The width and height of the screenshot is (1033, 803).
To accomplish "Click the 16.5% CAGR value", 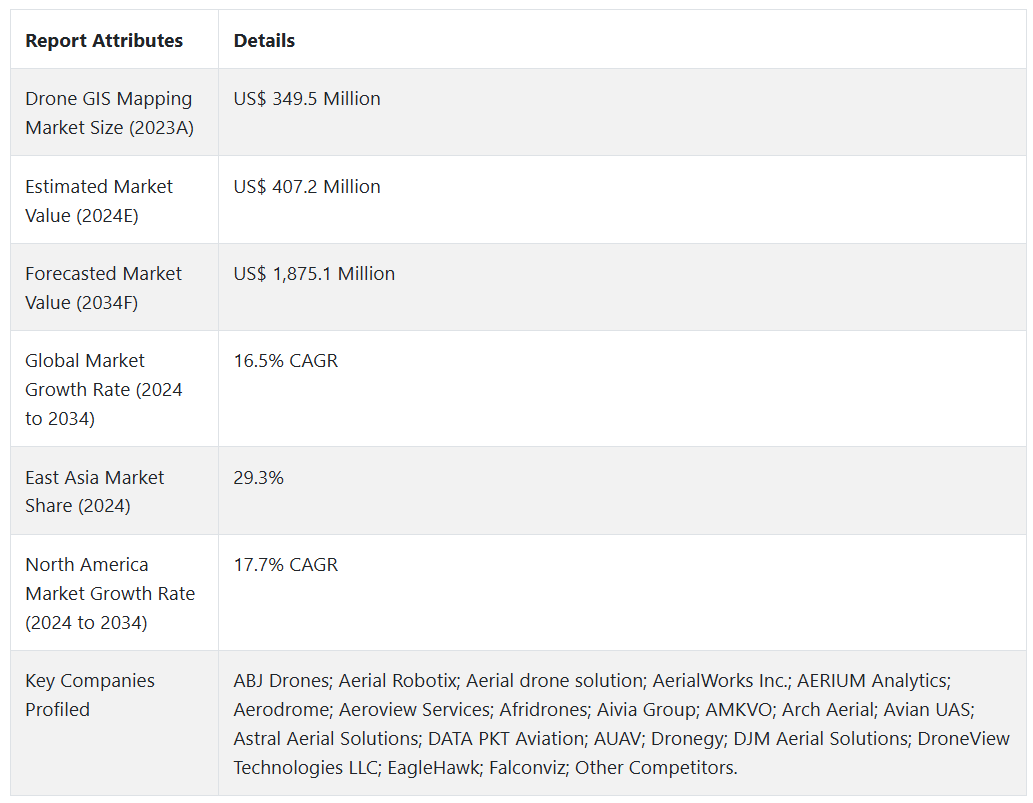I will [x=286, y=361].
